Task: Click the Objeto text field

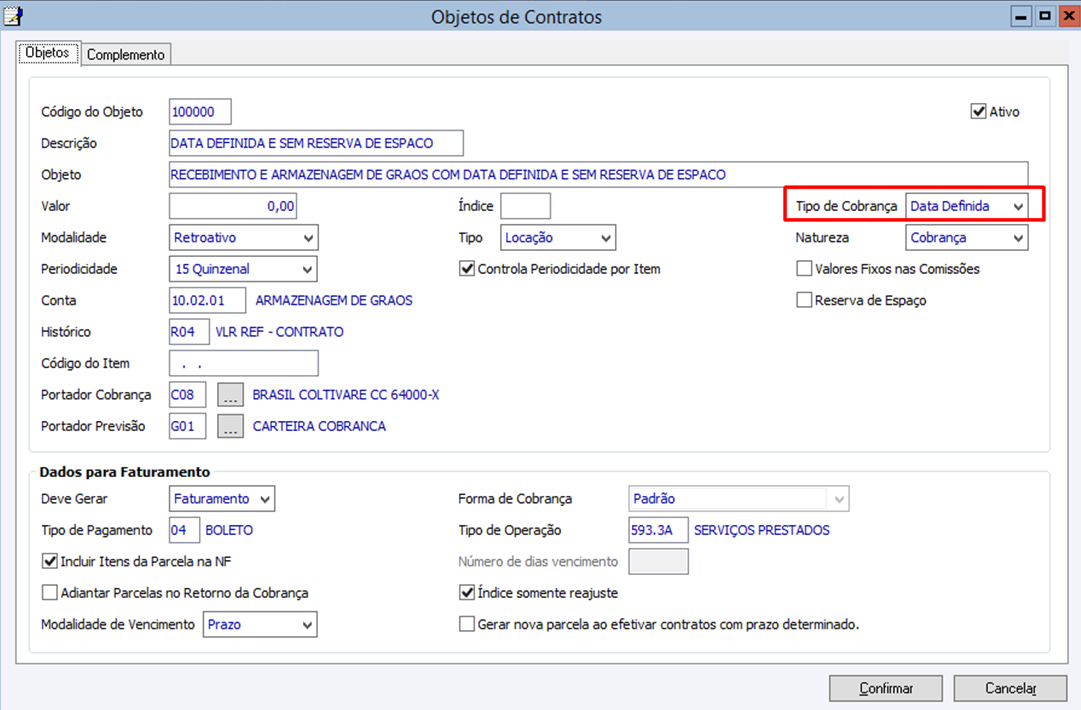Action: (x=598, y=174)
